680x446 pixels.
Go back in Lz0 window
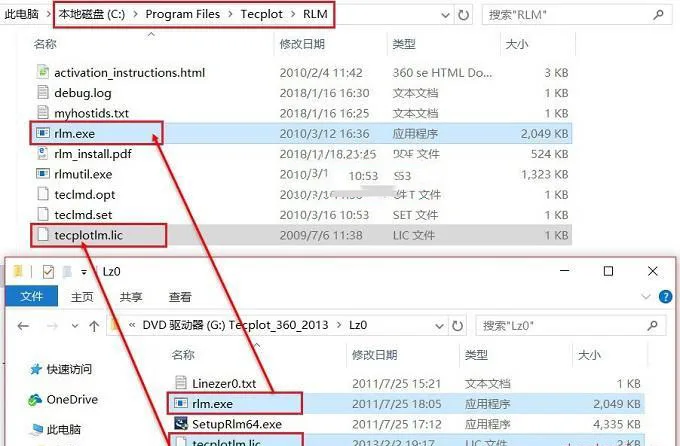tap(23, 325)
